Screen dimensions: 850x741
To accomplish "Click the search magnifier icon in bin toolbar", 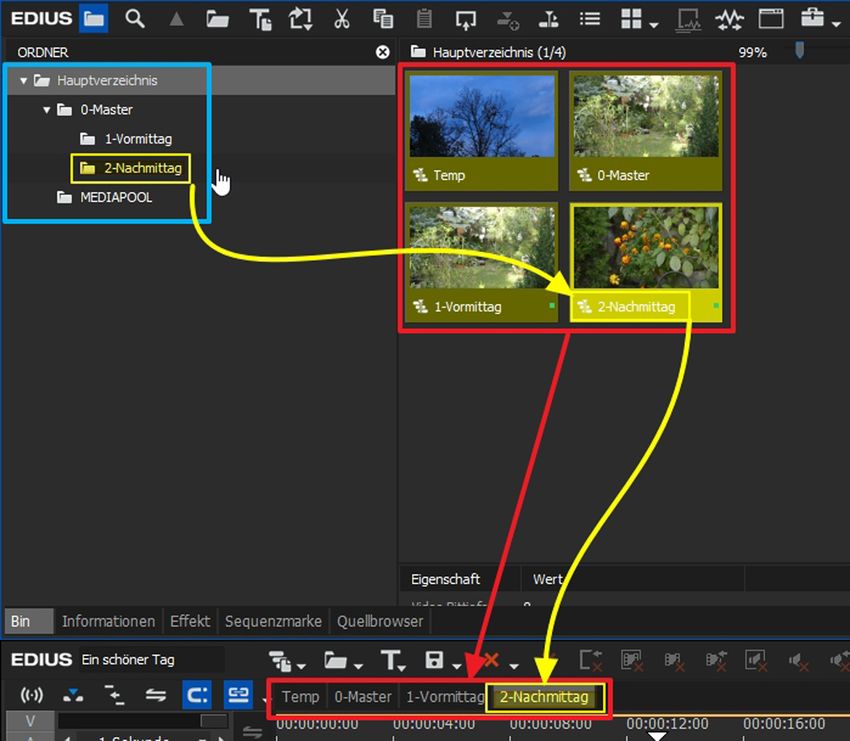I will click(x=134, y=18).
